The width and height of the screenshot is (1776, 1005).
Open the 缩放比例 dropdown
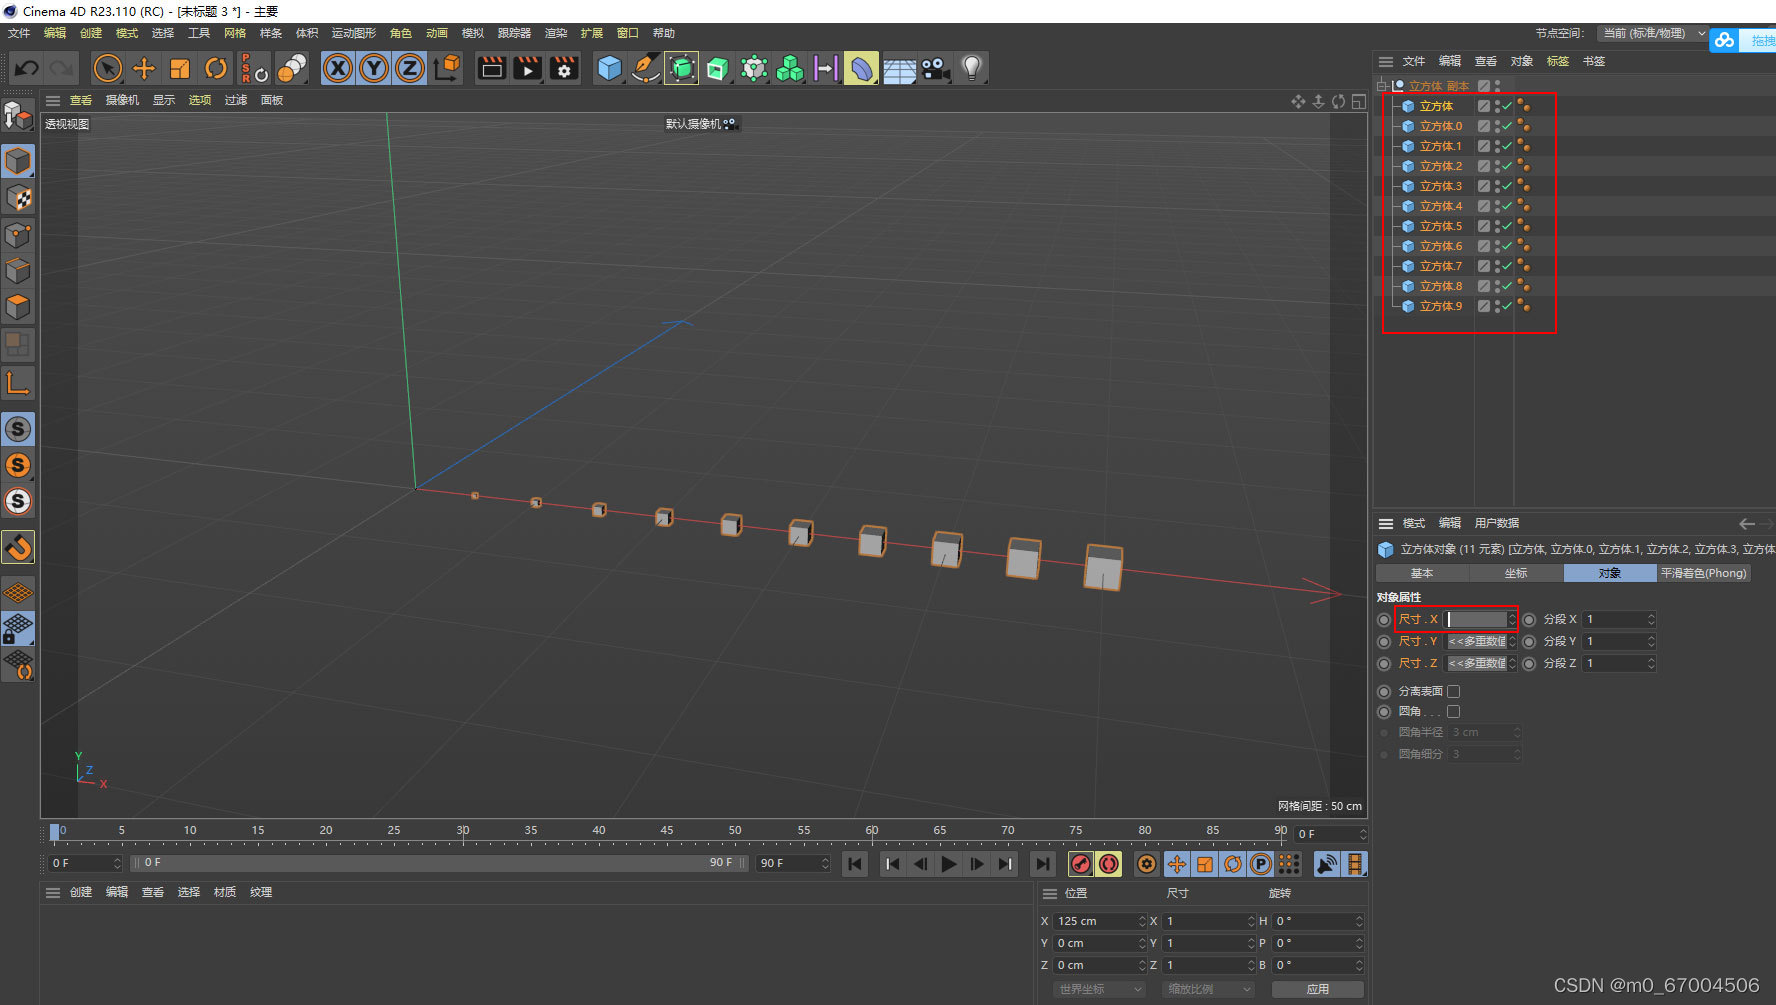point(1209,989)
